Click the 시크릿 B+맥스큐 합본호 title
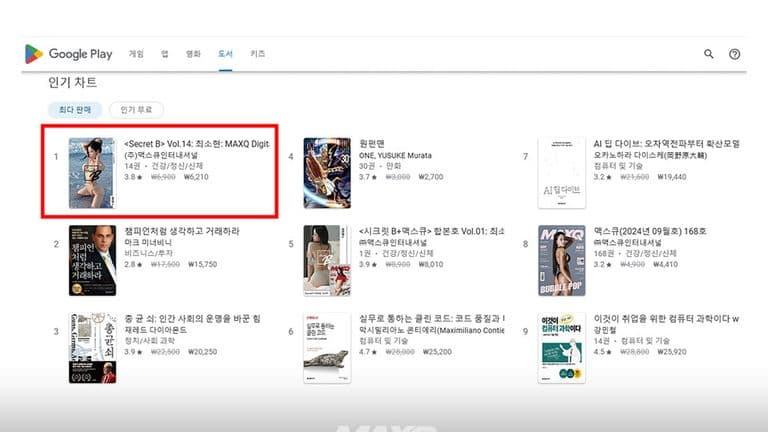The image size is (768, 432). 430,231
